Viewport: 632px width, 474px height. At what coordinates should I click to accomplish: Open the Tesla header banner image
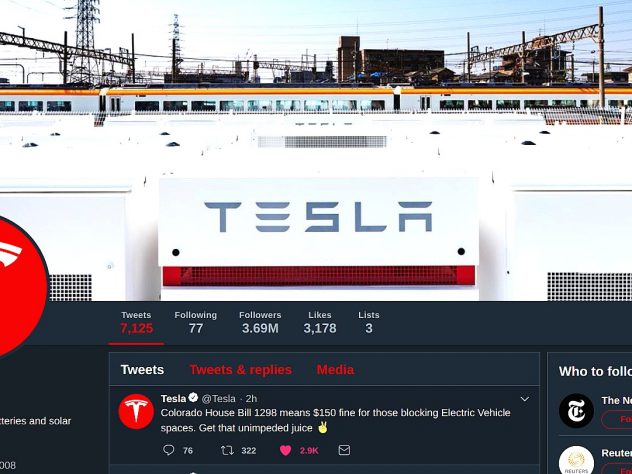pos(316,150)
